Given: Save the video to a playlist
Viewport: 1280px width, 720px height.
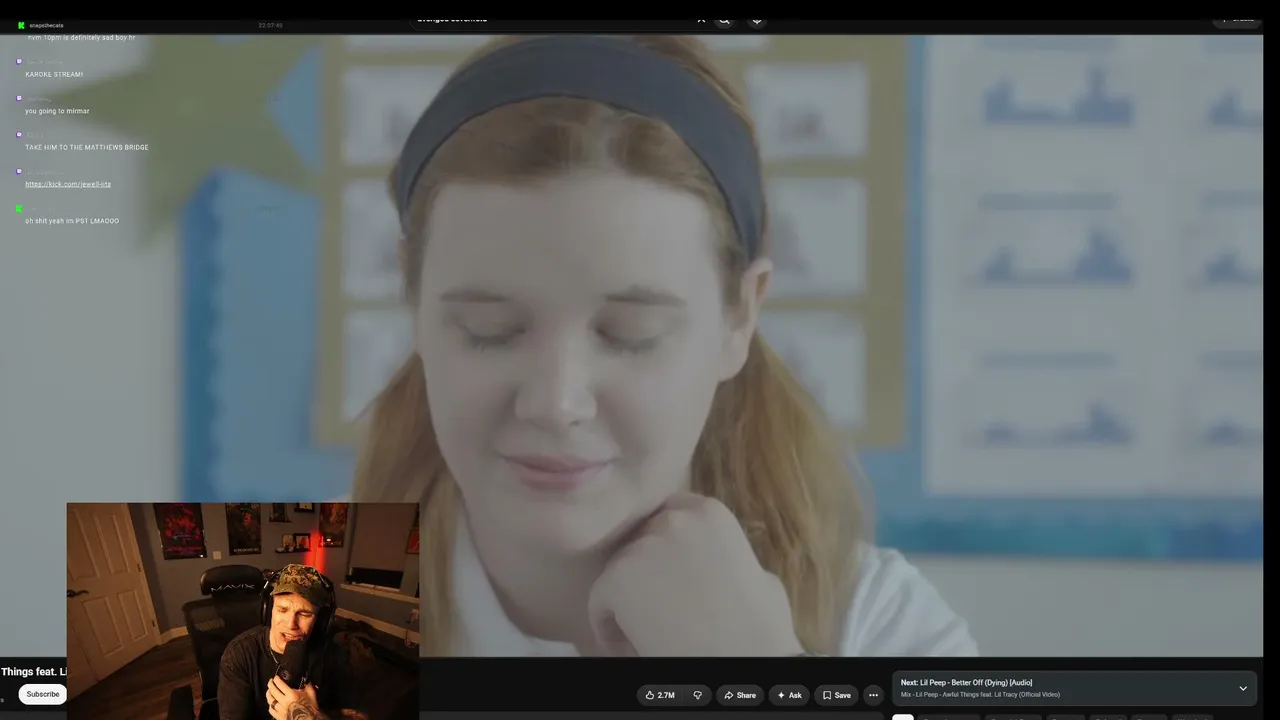Looking at the screenshot, I should 836,695.
